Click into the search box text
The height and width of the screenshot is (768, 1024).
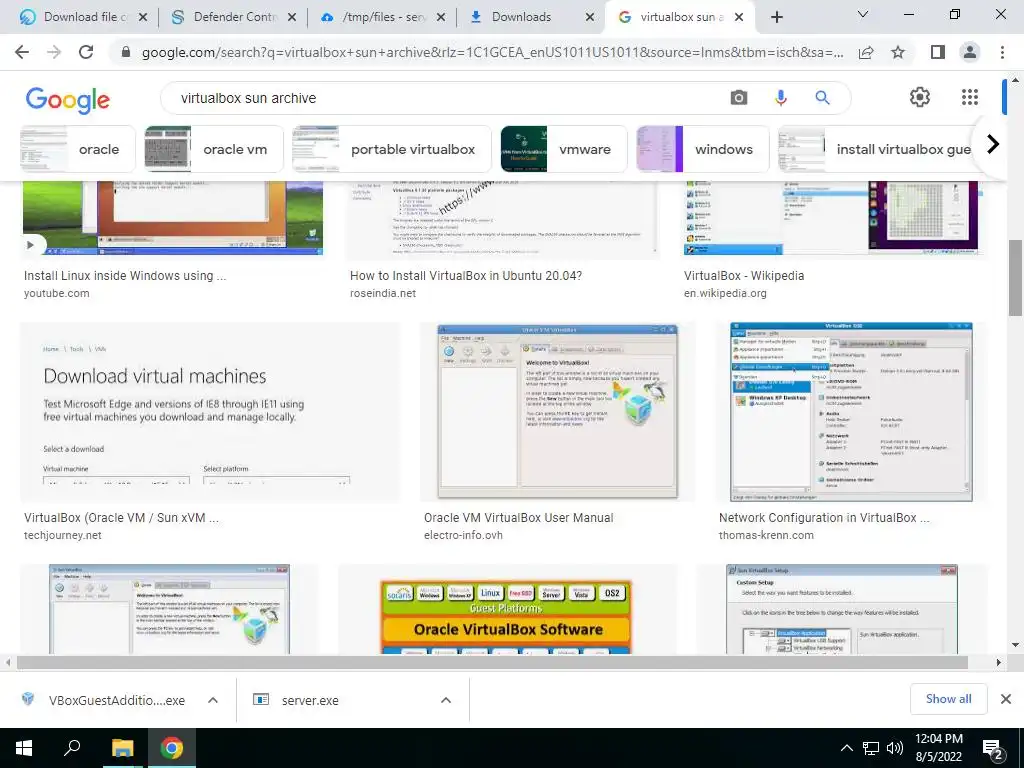click(248, 98)
